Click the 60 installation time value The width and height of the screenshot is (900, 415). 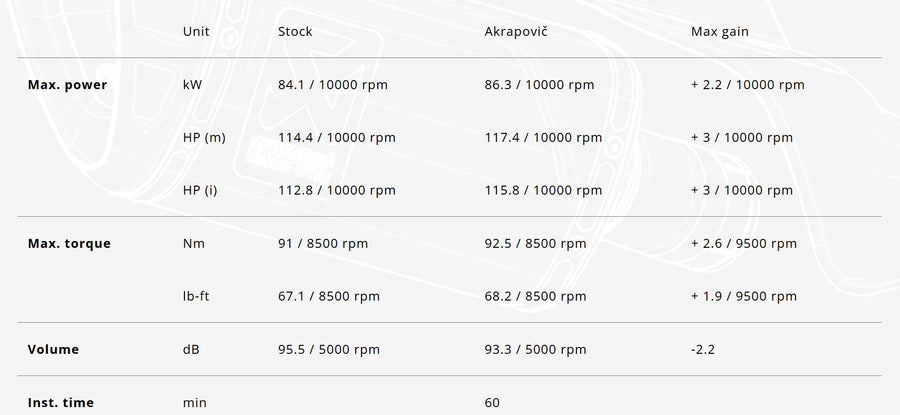(x=492, y=403)
